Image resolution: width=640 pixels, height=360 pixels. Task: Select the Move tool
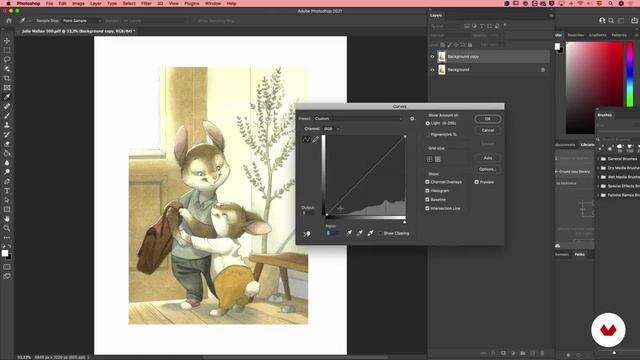click(7, 41)
